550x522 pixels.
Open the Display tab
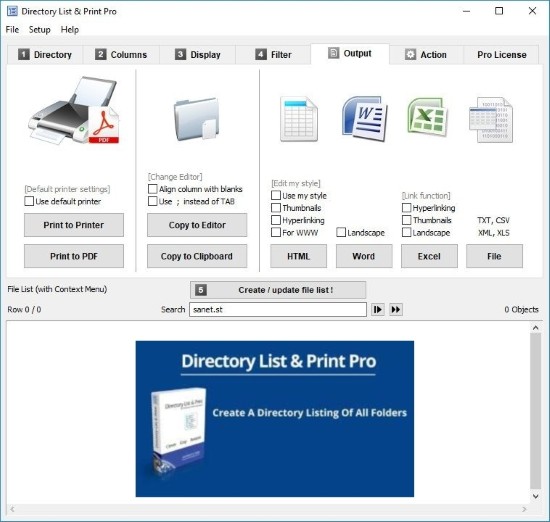coord(198,55)
